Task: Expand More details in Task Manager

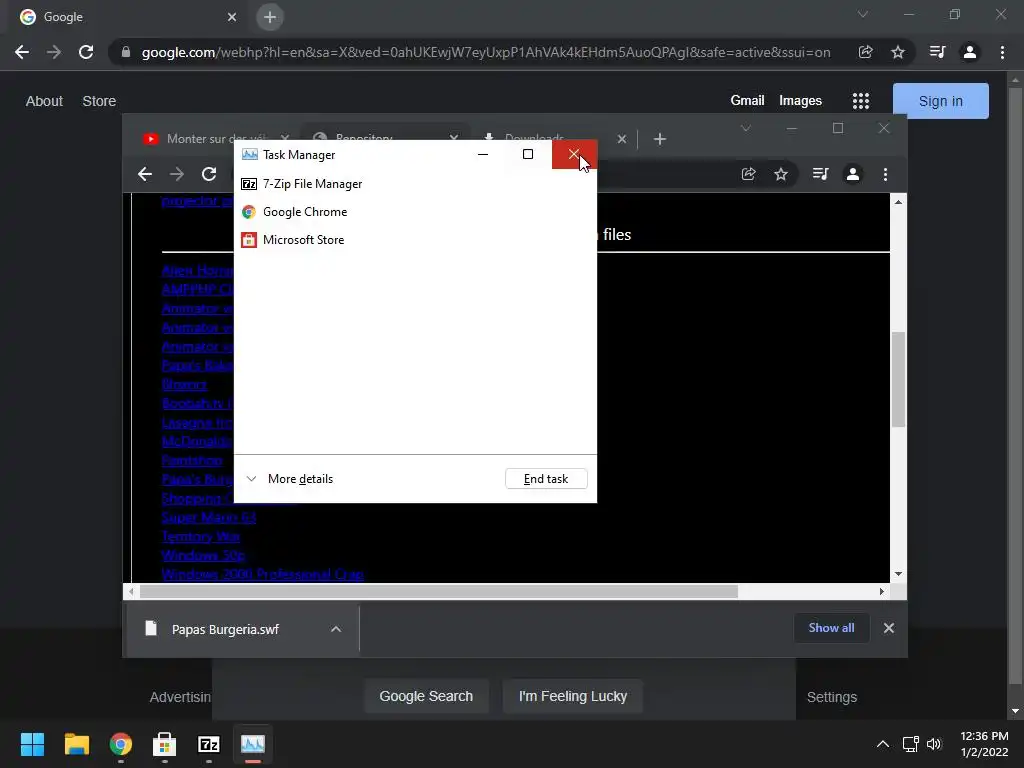Action: tap(288, 479)
